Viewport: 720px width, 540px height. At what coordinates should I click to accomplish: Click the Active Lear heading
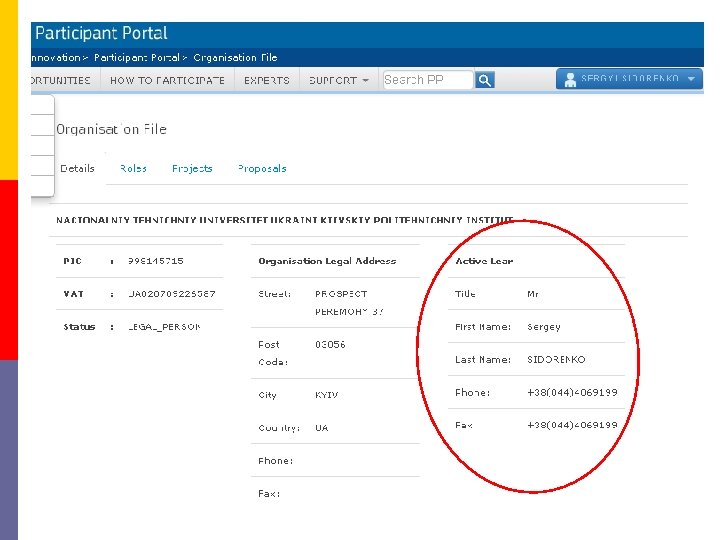[484, 261]
